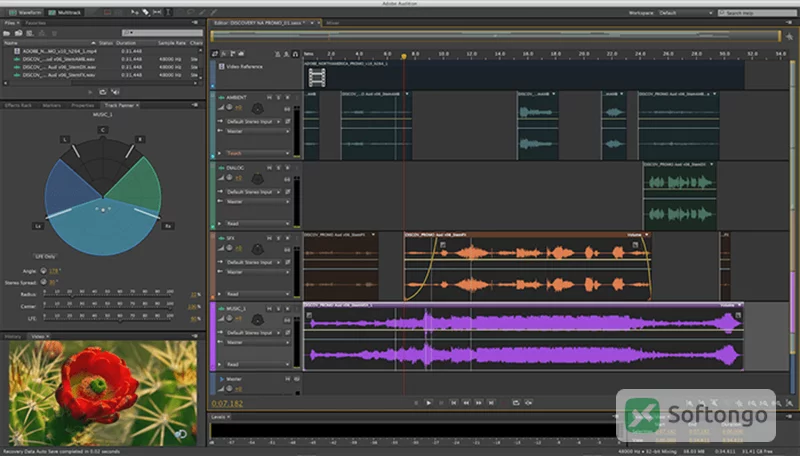The image size is (800, 456).
Task: Click the Loop Playback button in transport
Action: click(516, 402)
